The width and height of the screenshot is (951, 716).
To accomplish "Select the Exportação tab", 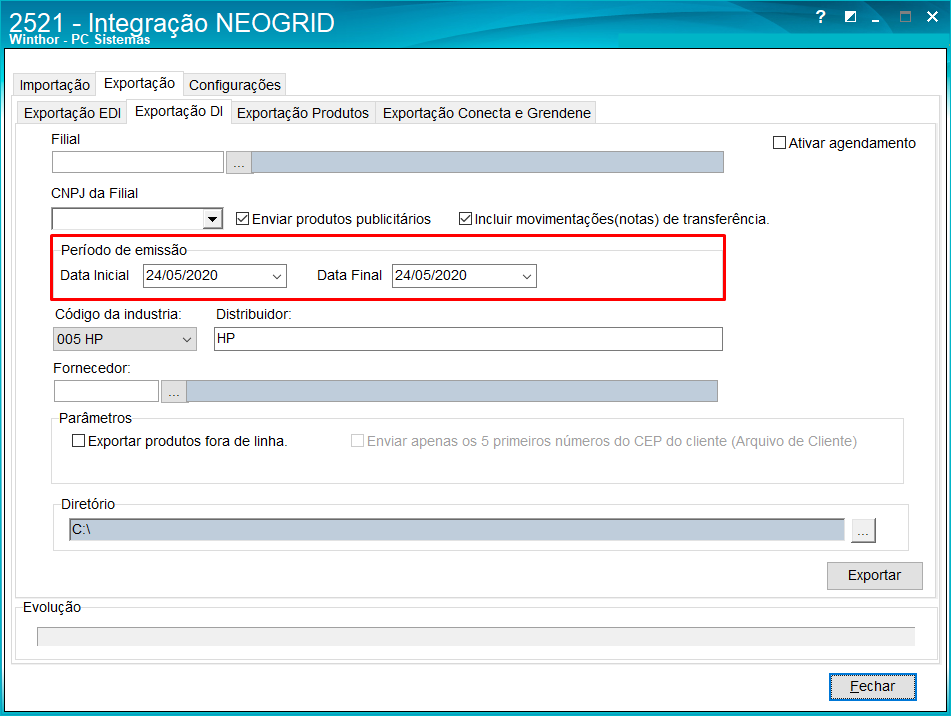I will coord(139,83).
